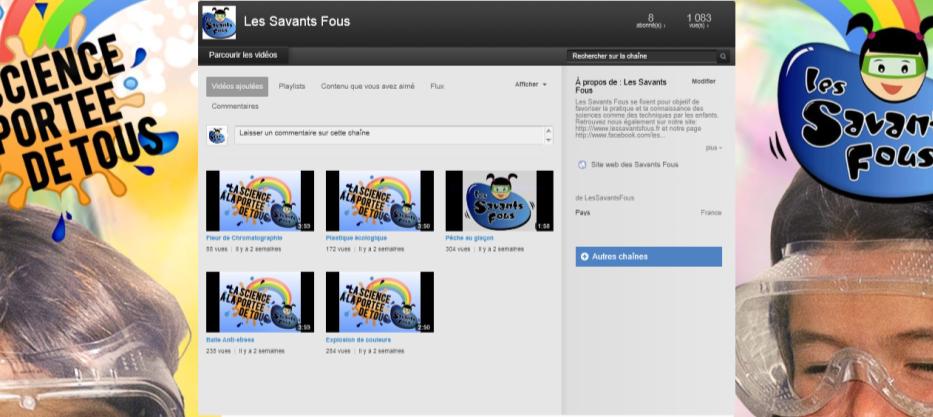933x417 pixels.
Task: Open the abonné(s) subscriber count
Action: pyautogui.click(x=650, y=21)
